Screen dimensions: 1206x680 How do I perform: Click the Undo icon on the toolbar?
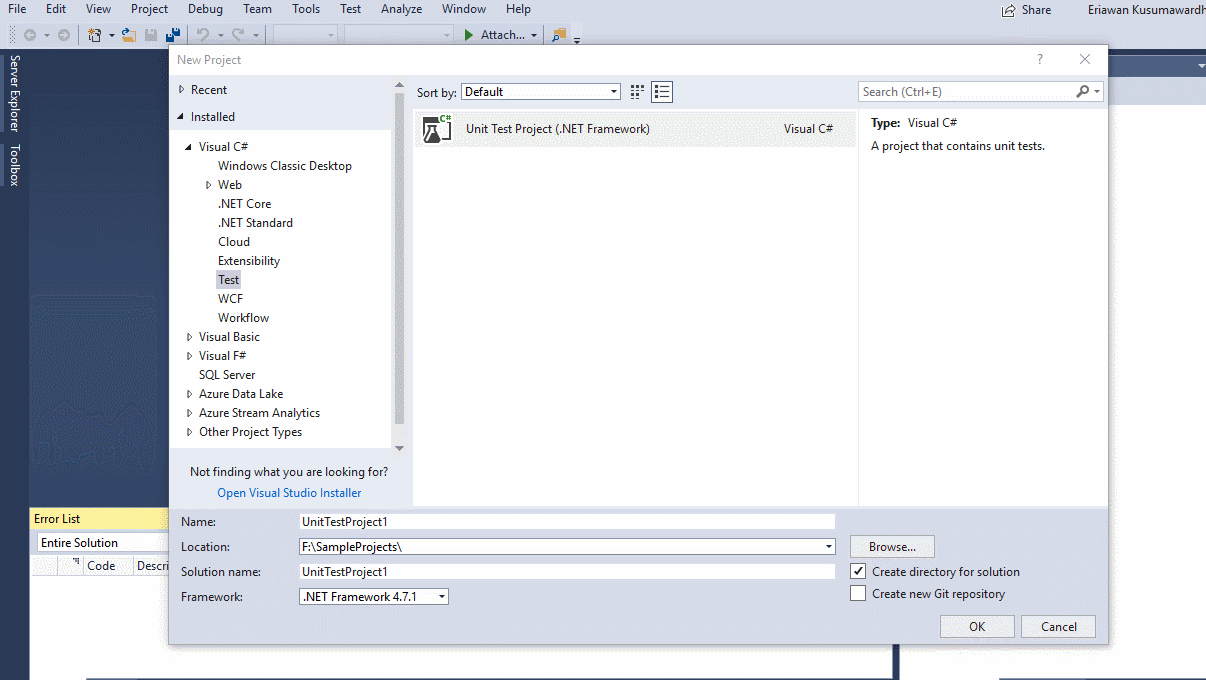click(x=203, y=34)
